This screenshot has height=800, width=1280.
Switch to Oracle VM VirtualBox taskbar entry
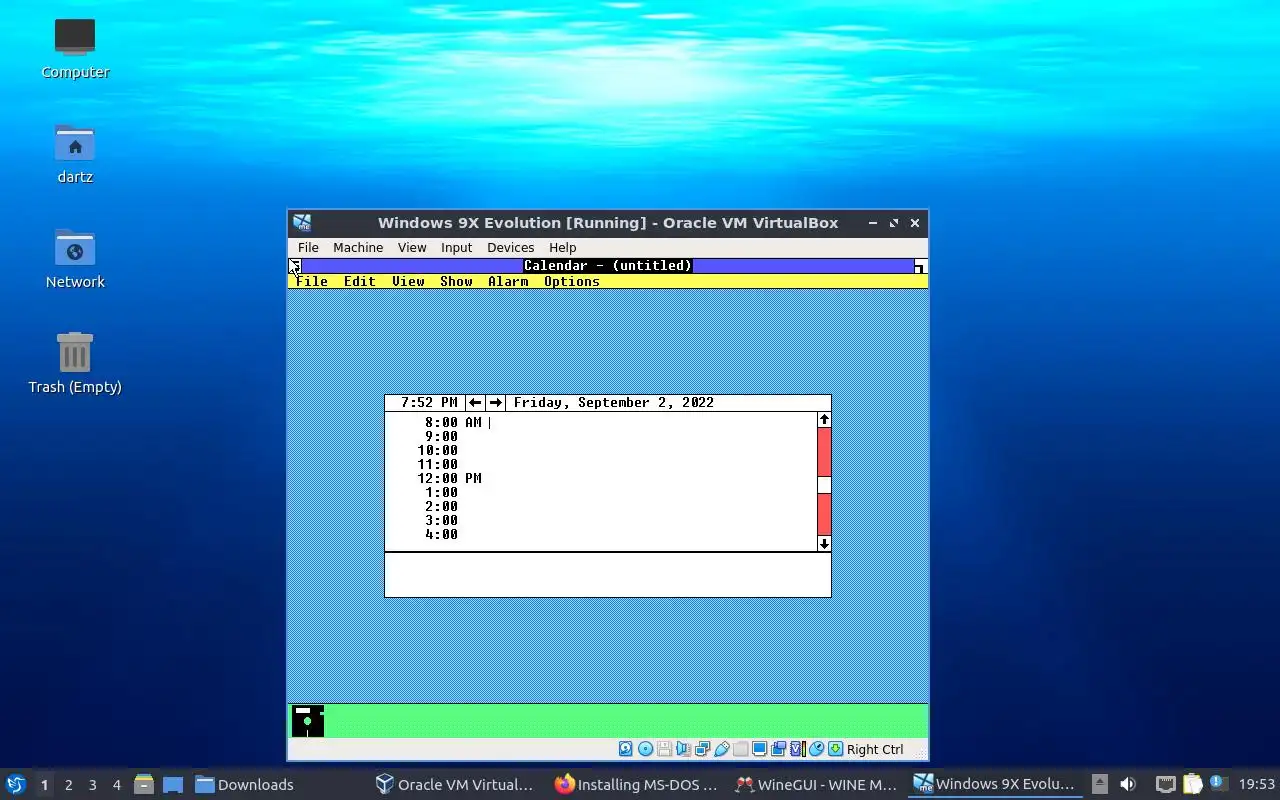click(456, 784)
